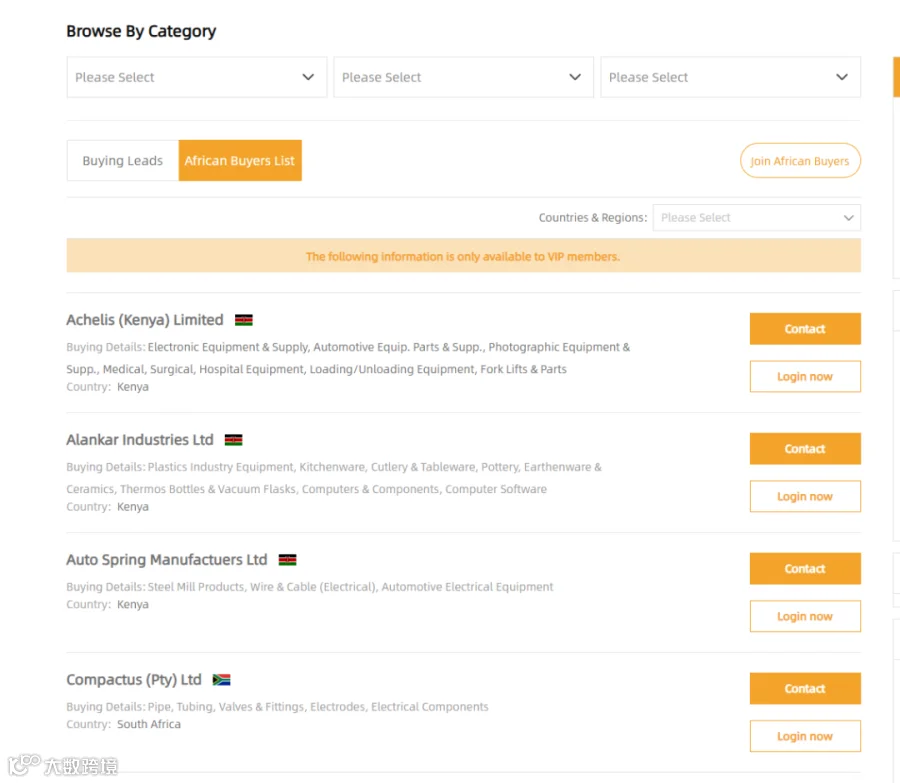Click South Africa flag beside Compactus (Pty) Ltd

(222, 680)
